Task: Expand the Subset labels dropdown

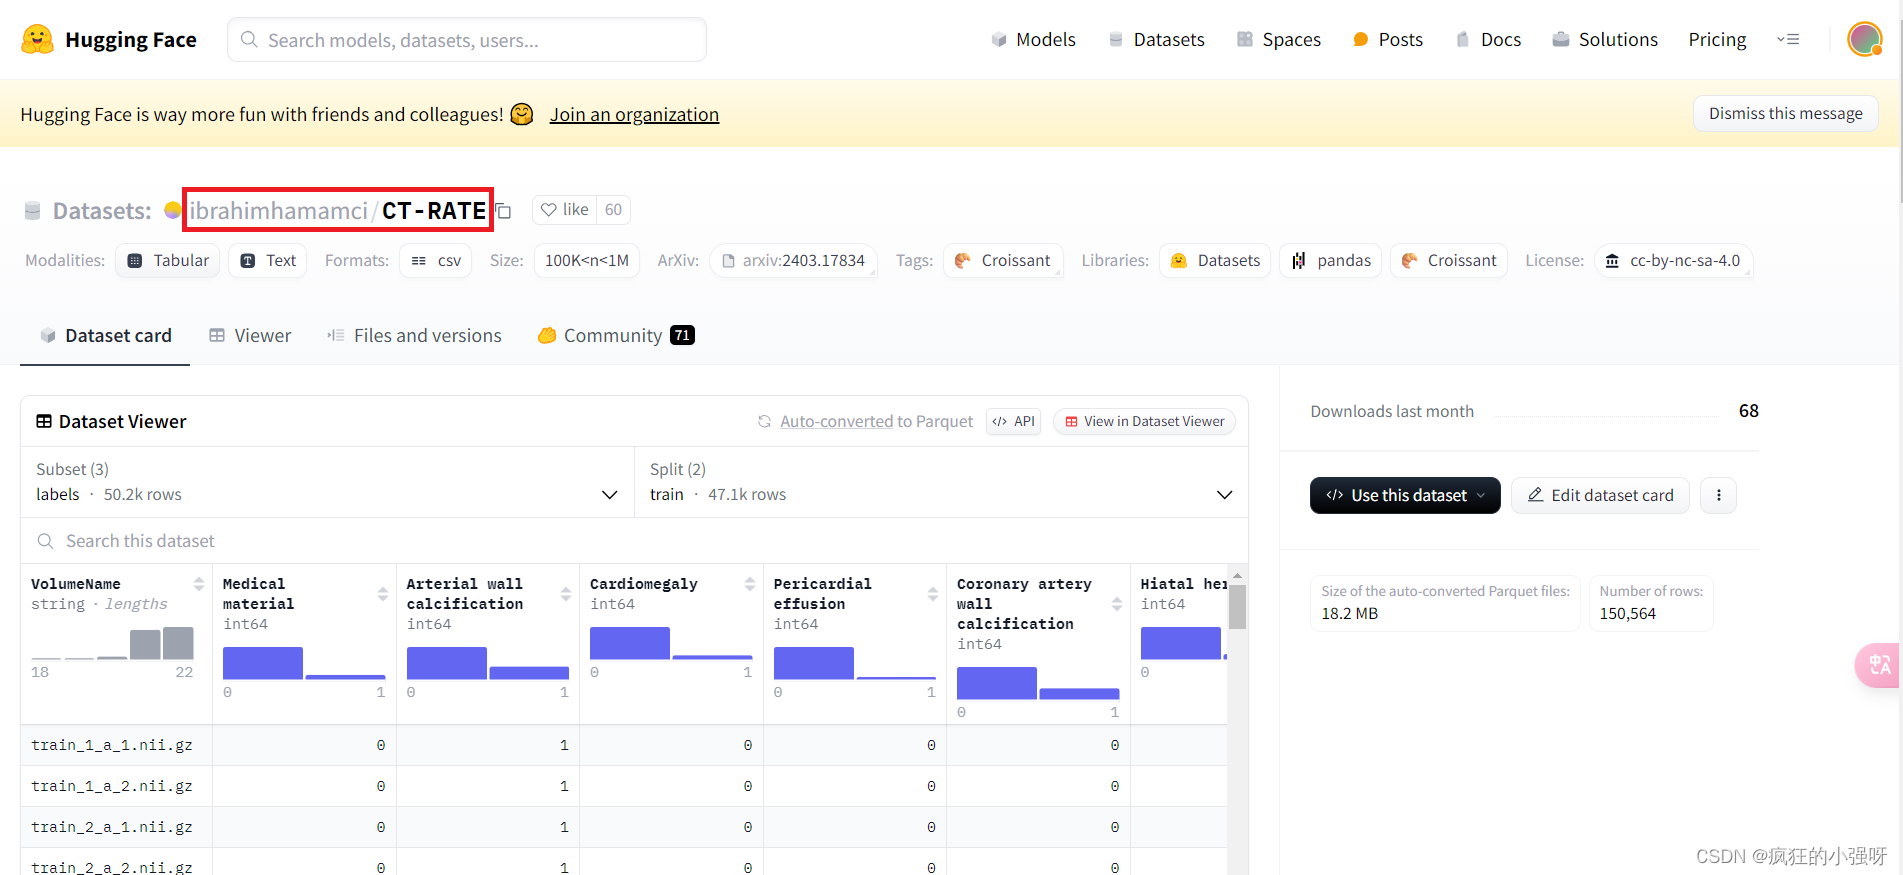Action: [x=328, y=482]
